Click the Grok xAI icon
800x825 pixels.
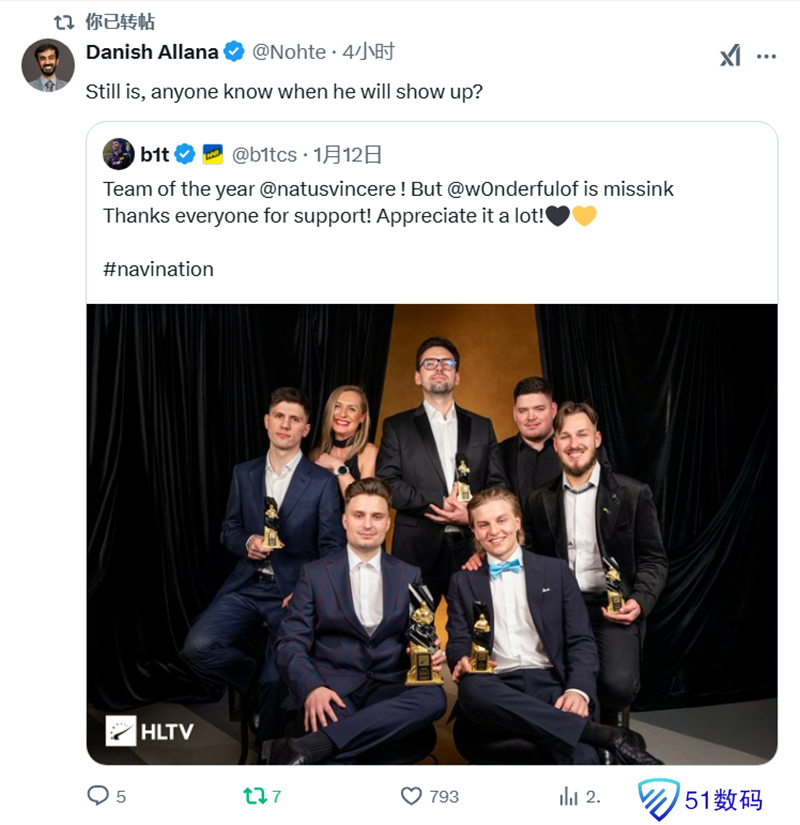coord(730,56)
